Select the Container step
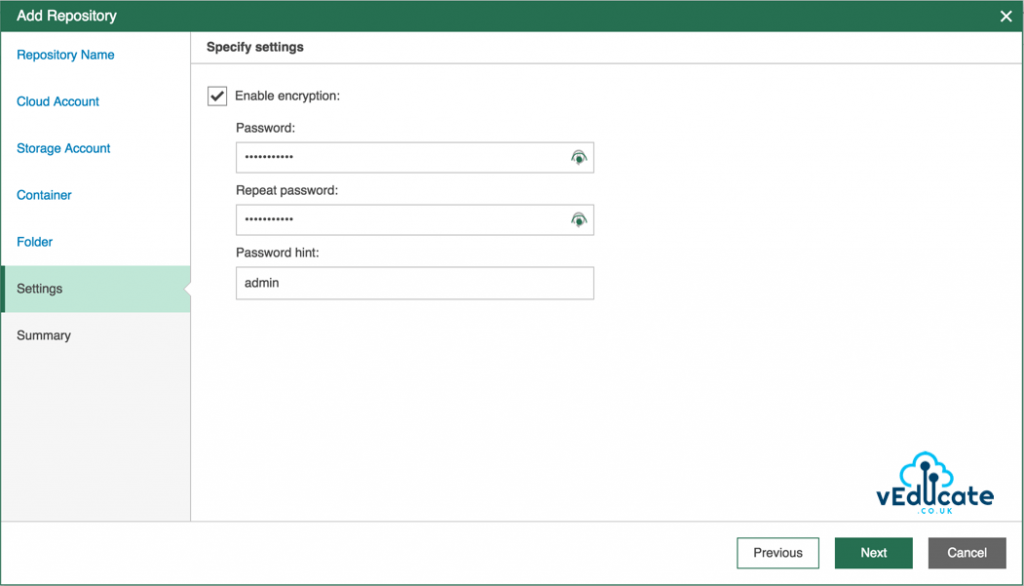Image resolution: width=1024 pixels, height=586 pixels. click(x=44, y=195)
